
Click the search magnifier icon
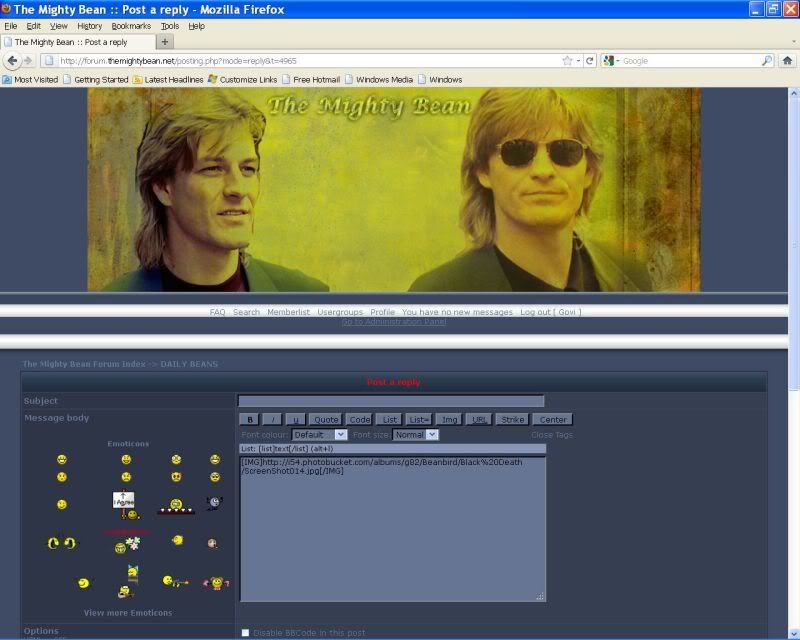(x=766, y=61)
